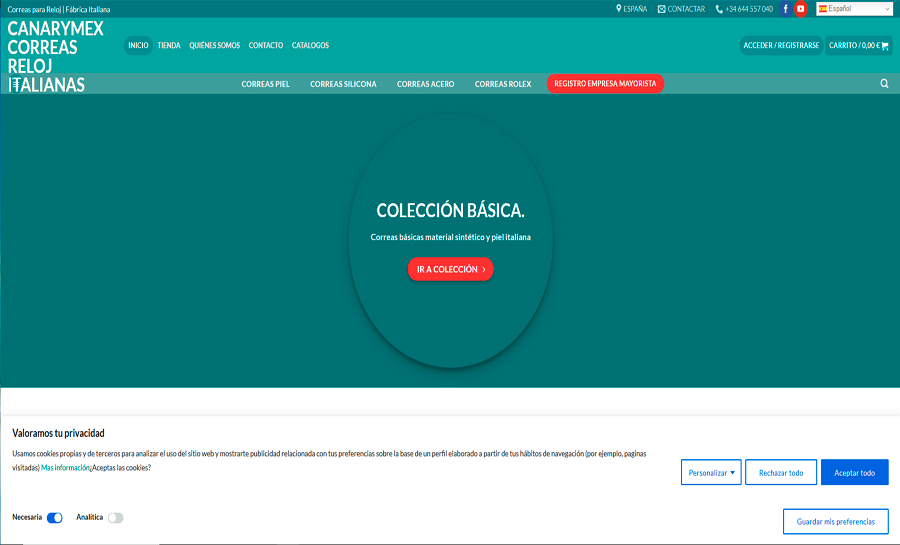Go to the Correas Rolex category
This screenshot has height=545, width=900.
(x=503, y=84)
